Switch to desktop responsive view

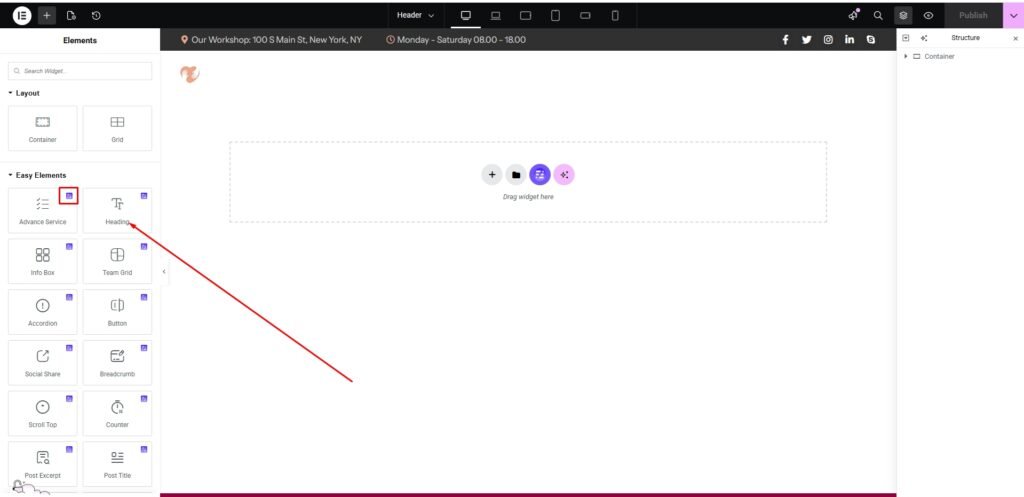tap(465, 15)
